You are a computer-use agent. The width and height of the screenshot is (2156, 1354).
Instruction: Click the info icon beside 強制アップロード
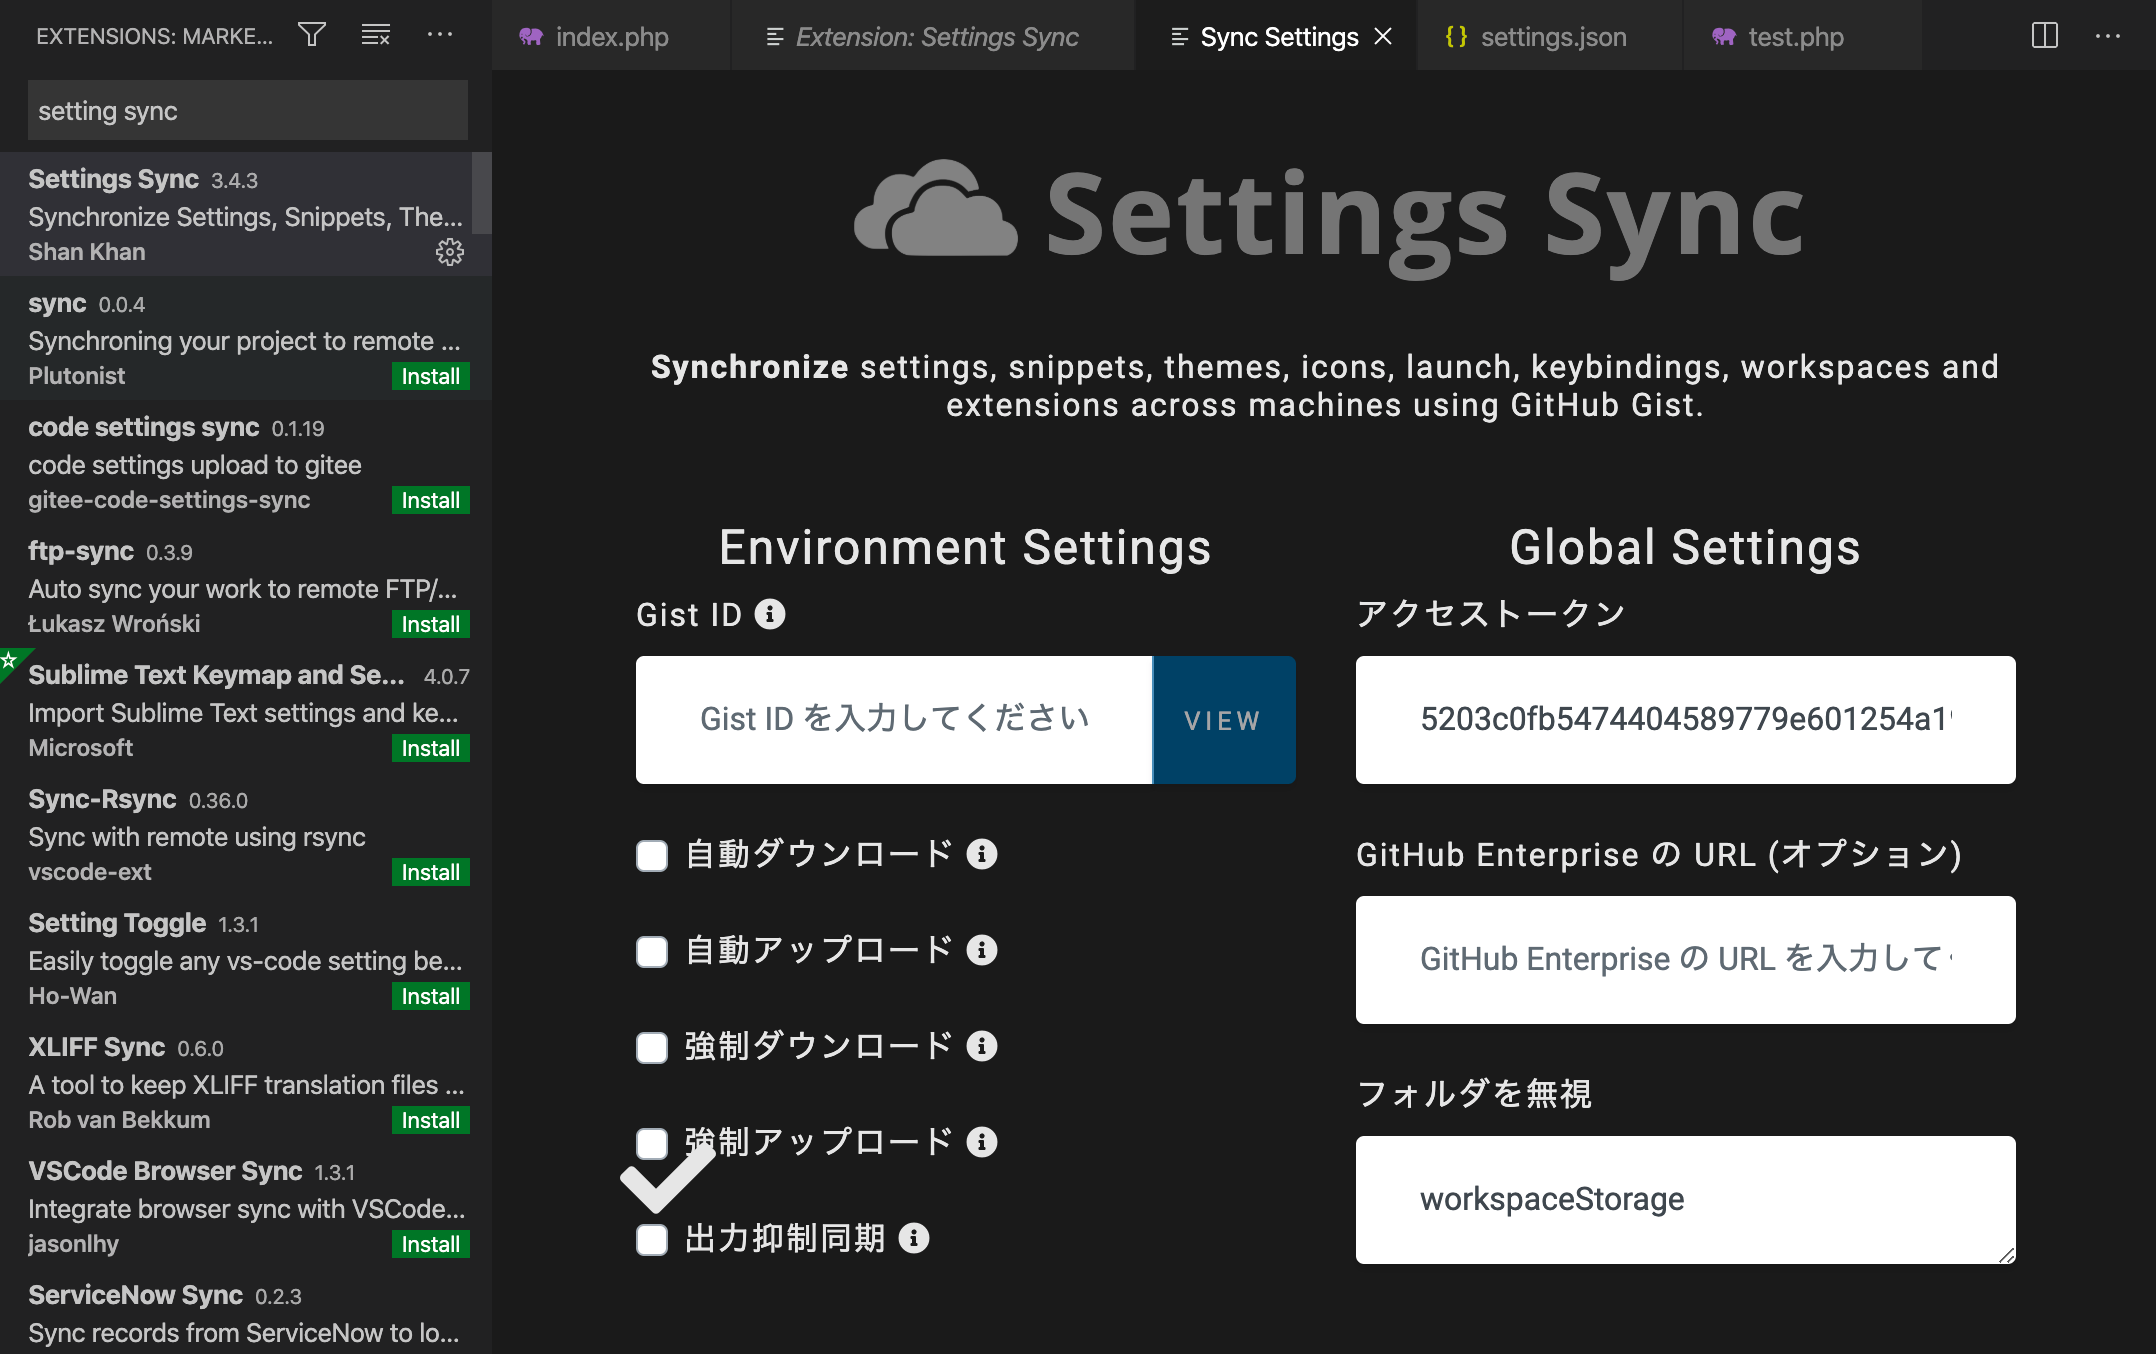(984, 1142)
